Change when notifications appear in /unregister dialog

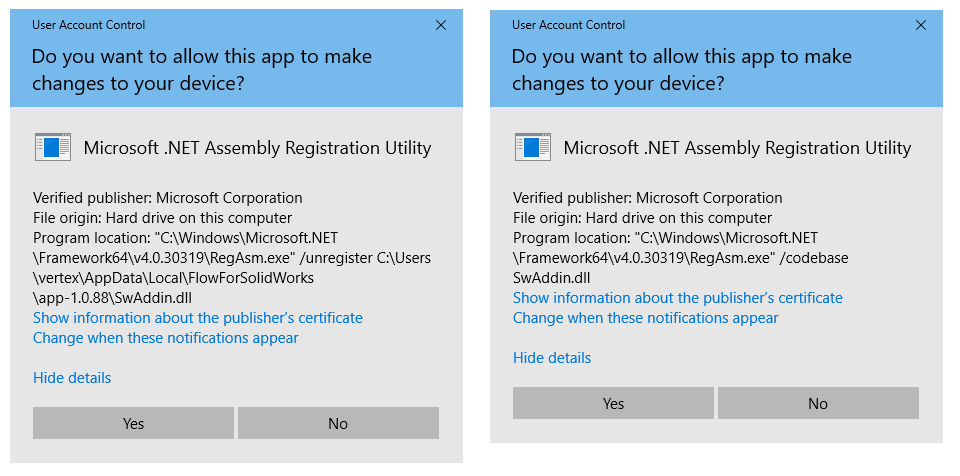166,338
